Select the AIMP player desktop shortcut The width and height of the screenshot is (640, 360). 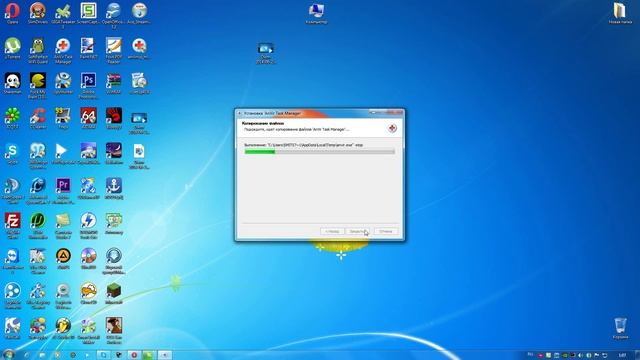63,259
